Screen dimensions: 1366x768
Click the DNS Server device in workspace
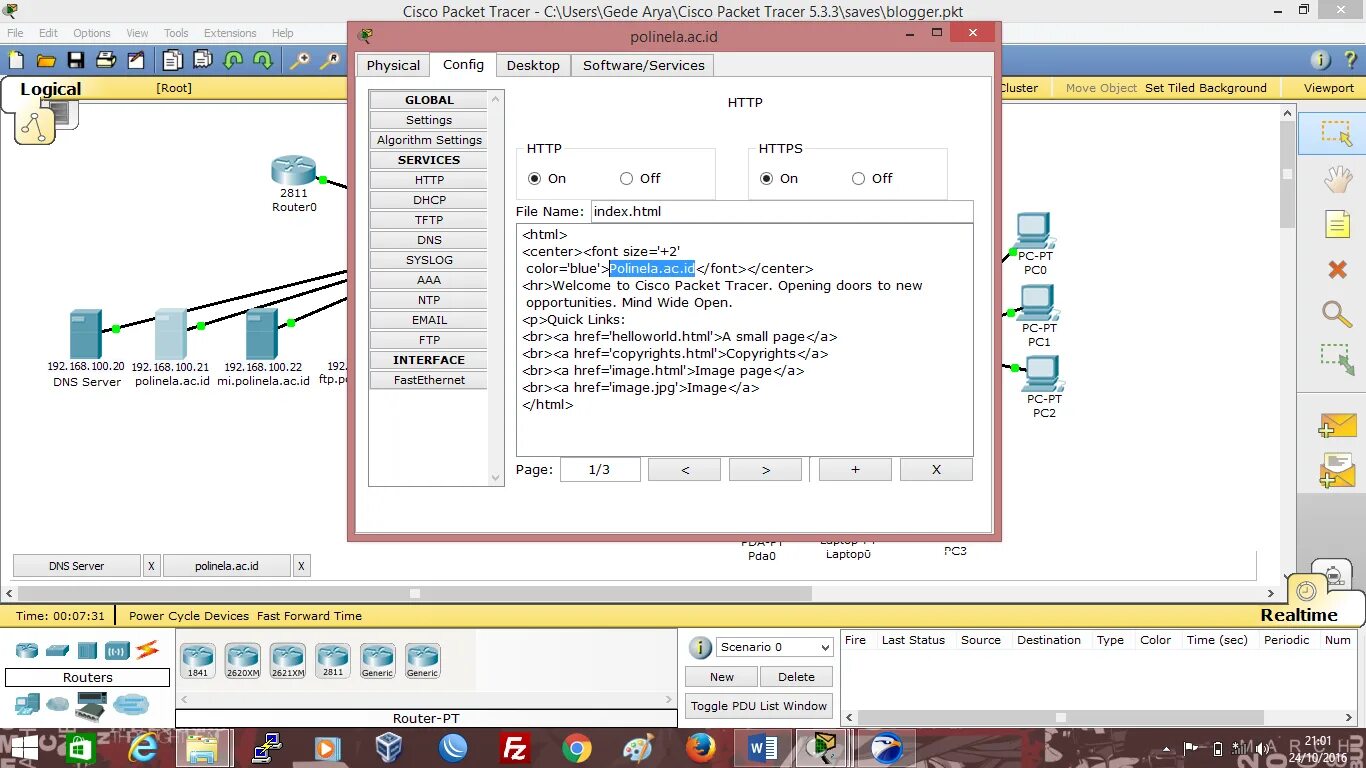pos(85,334)
